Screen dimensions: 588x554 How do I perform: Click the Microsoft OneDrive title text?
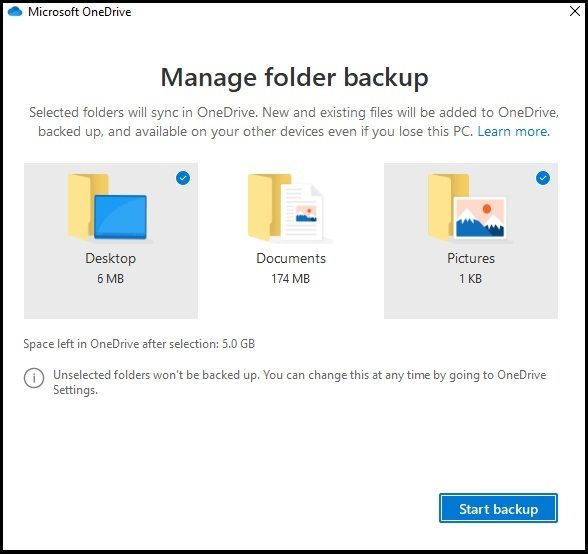pos(80,12)
